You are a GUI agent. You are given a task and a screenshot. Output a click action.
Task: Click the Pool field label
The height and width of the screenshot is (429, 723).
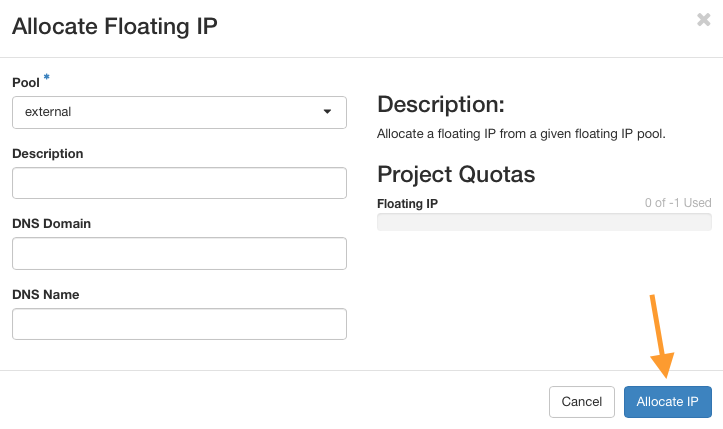25,82
